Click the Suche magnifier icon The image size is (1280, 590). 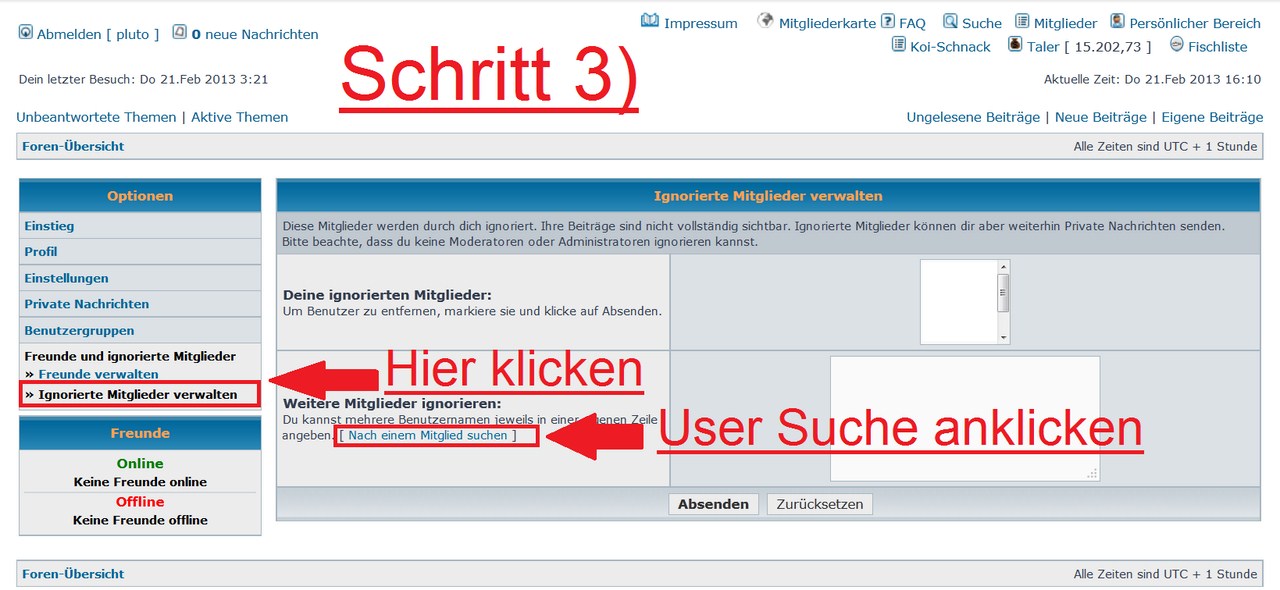(950, 21)
